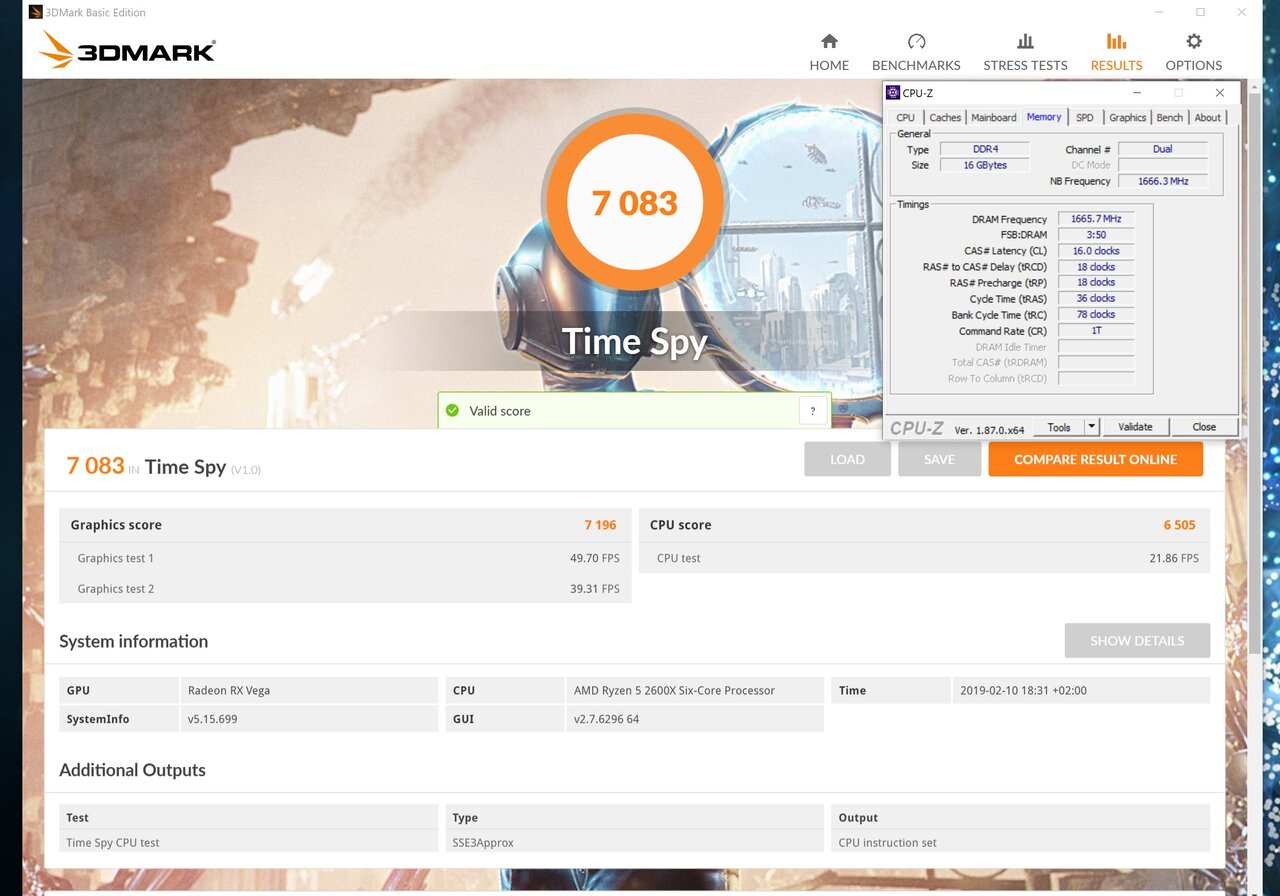Image resolution: width=1280 pixels, height=896 pixels.
Task: Open the Benchmarks gauge section
Action: tap(916, 52)
